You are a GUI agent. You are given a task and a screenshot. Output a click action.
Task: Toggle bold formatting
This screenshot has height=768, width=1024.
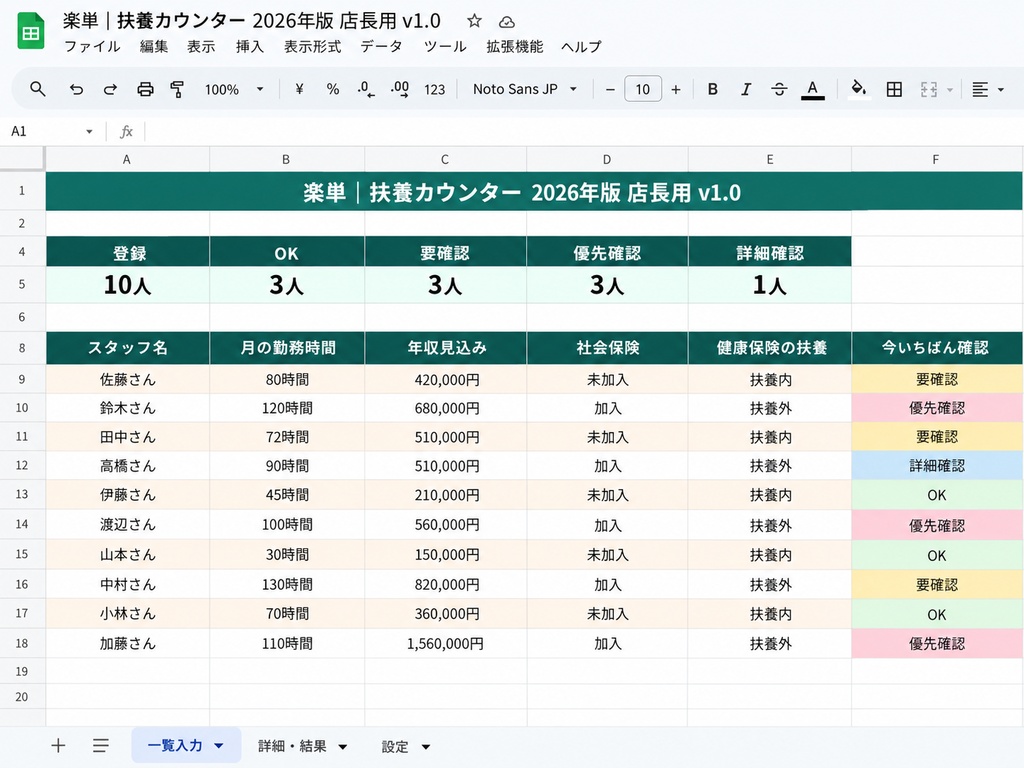click(x=712, y=89)
